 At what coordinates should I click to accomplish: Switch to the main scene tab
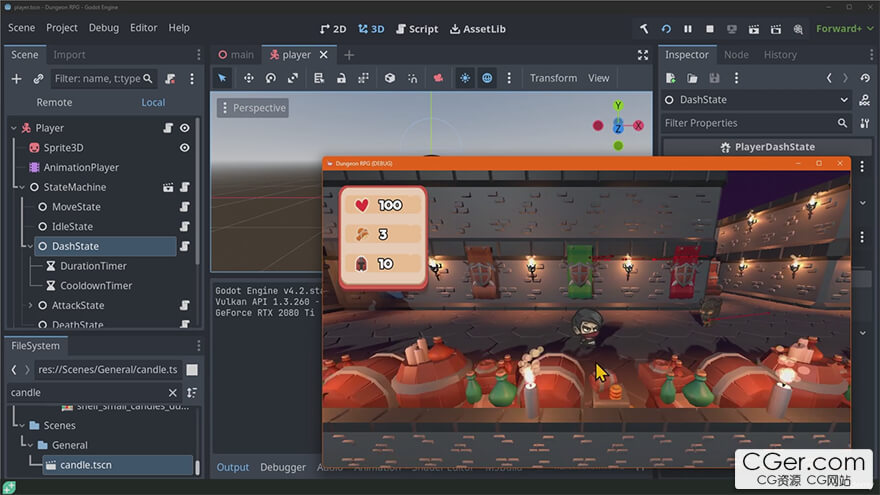click(236, 55)
